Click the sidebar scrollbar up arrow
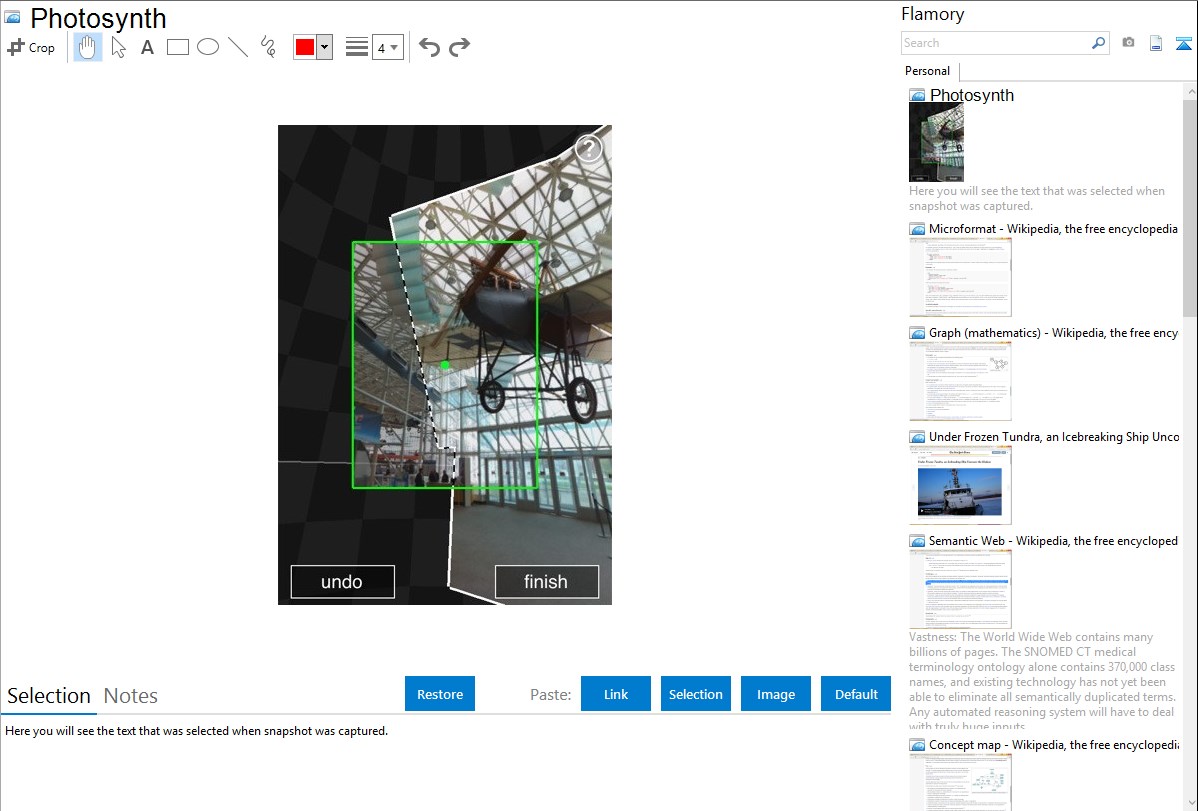Screen dimensions: 1198x811 1190,91
